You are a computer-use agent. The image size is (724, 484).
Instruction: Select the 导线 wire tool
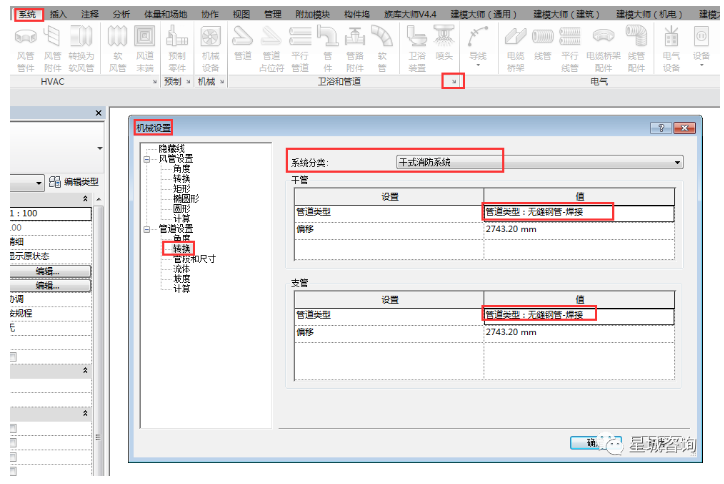point(477,44)
